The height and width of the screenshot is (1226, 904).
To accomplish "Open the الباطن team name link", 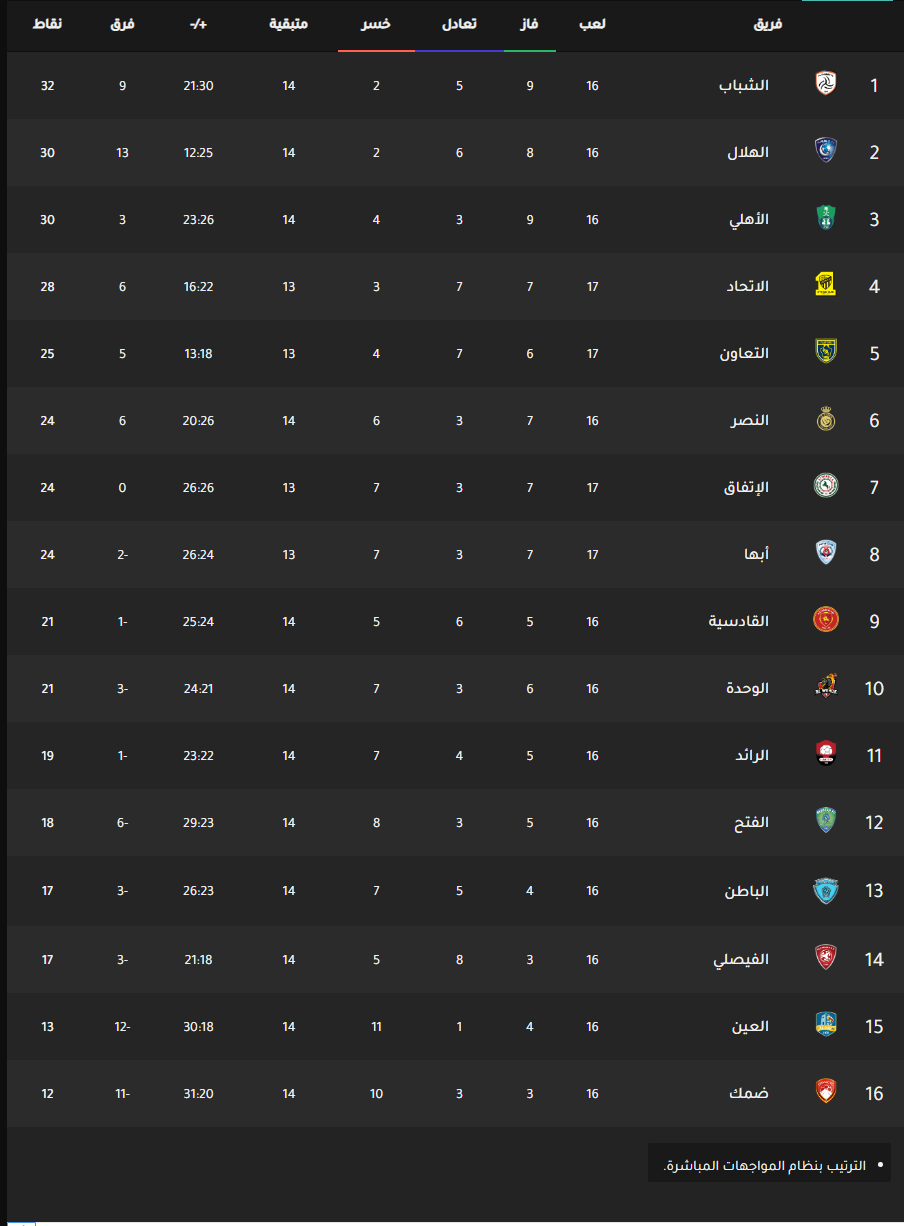I will pyautogui.click(x=747, y=890).
